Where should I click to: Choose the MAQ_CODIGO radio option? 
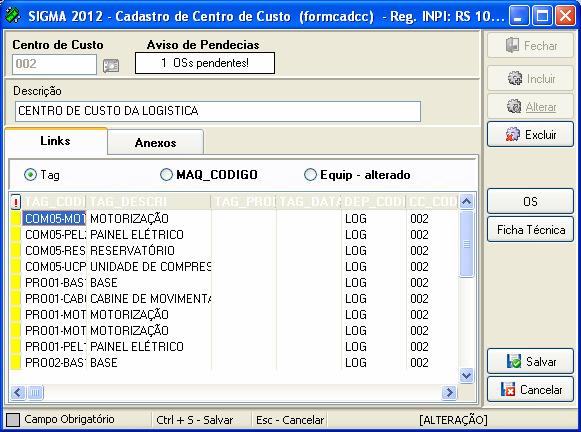166,175
